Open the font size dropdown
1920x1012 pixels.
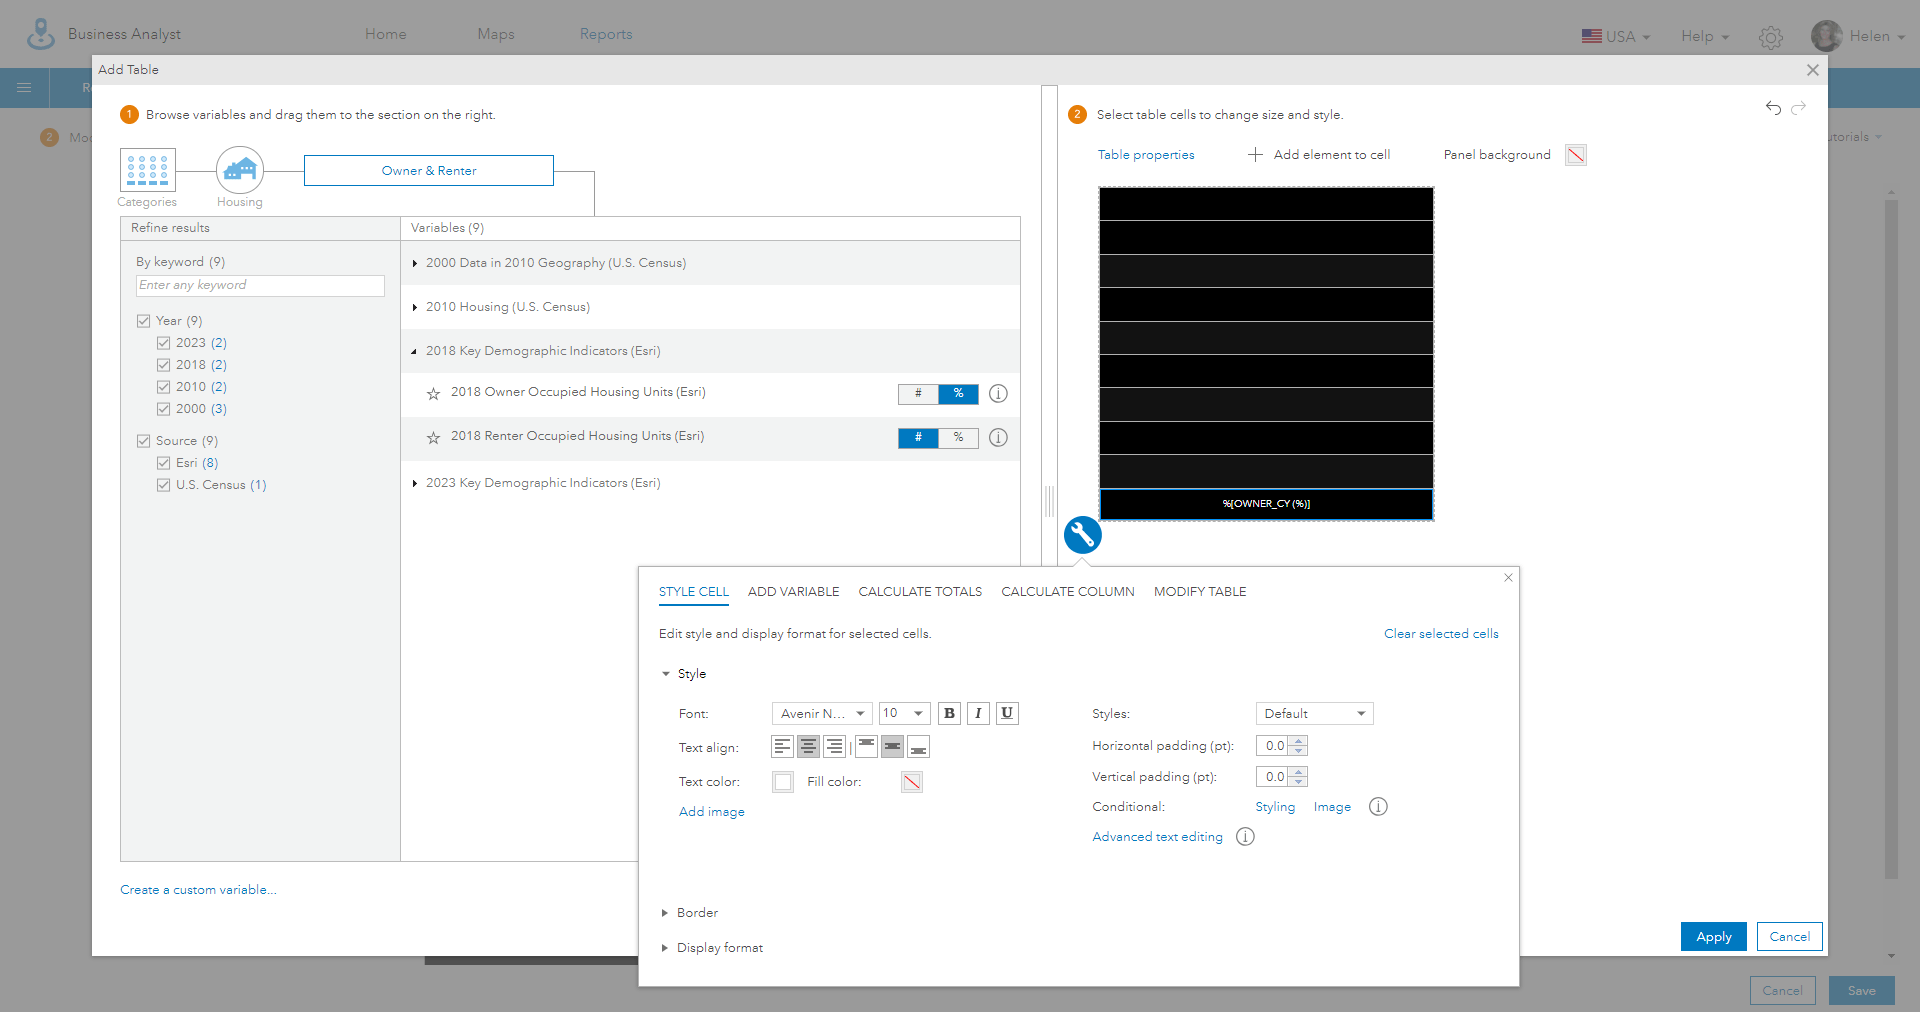904,713
